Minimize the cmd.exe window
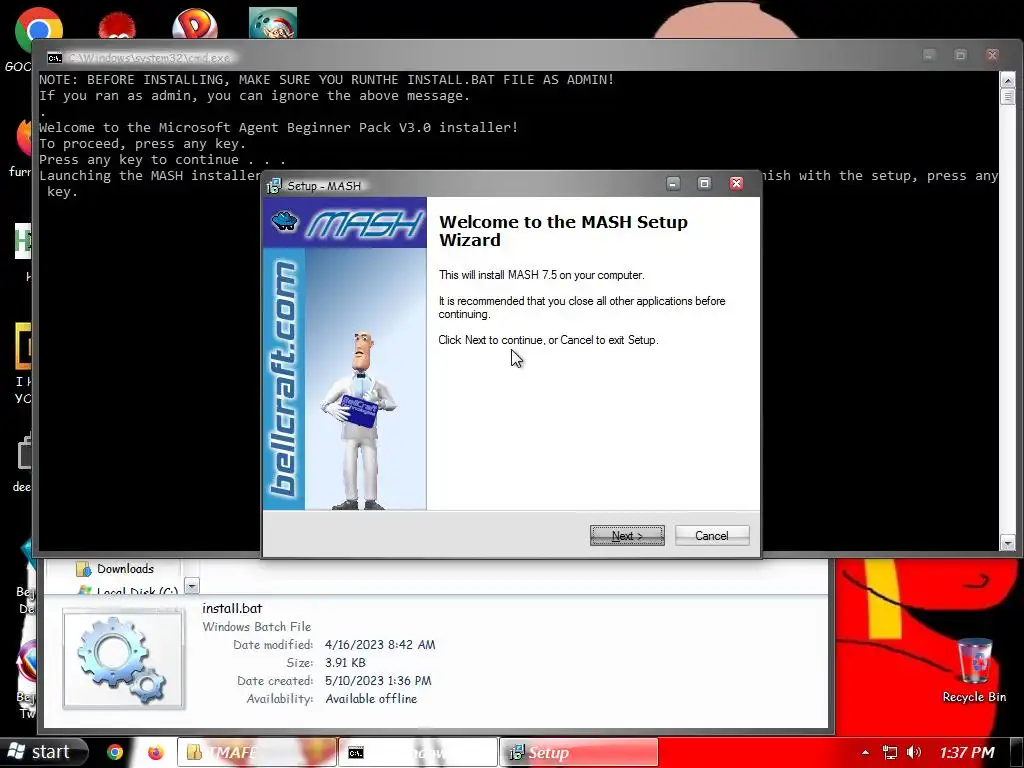 click(929, 56)
